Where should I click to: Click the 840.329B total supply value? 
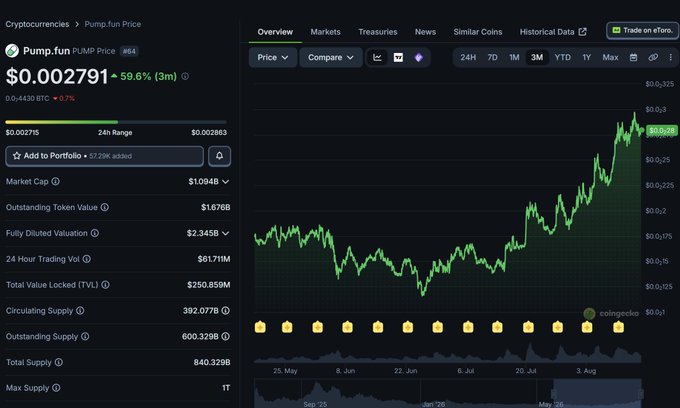coord(212,362)
